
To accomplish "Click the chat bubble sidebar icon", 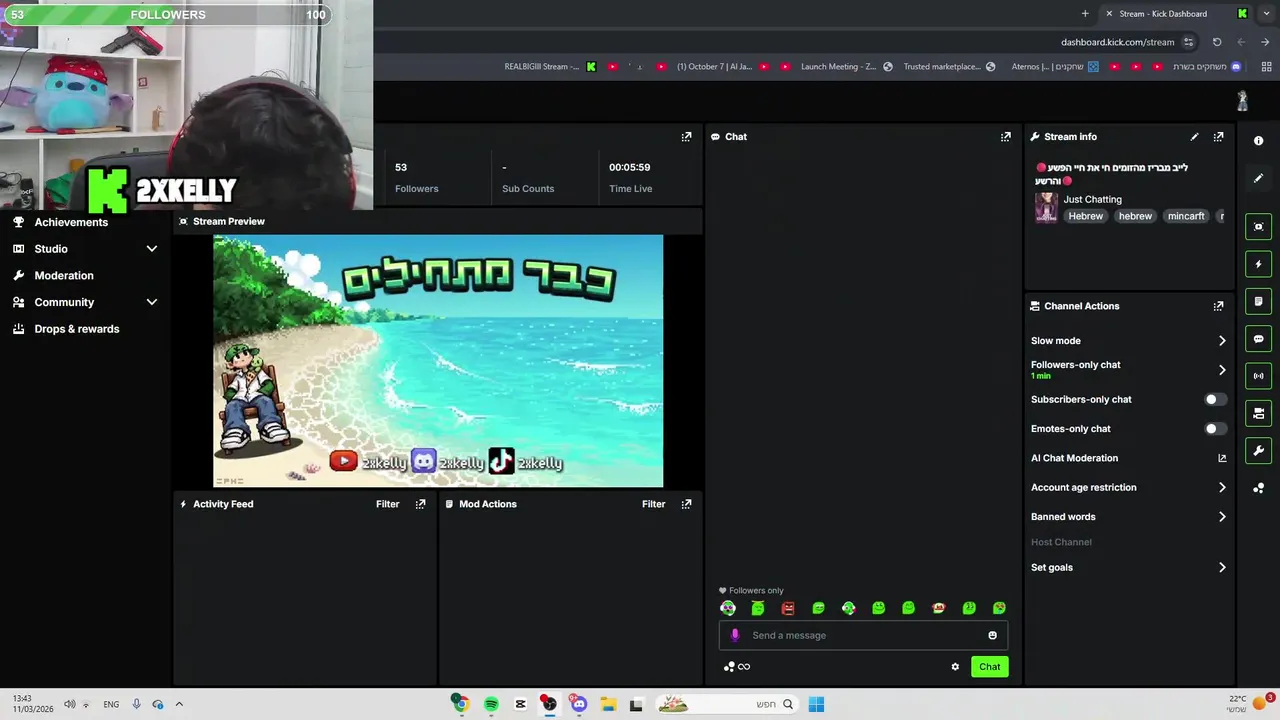I will 1258,339.
